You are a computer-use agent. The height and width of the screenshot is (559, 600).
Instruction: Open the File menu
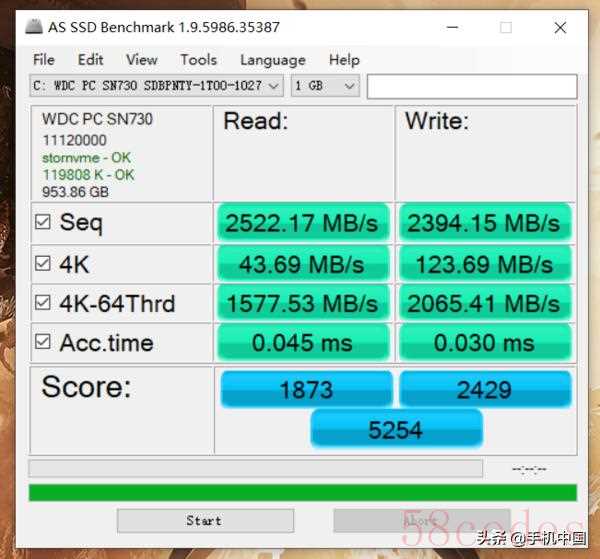44,60
